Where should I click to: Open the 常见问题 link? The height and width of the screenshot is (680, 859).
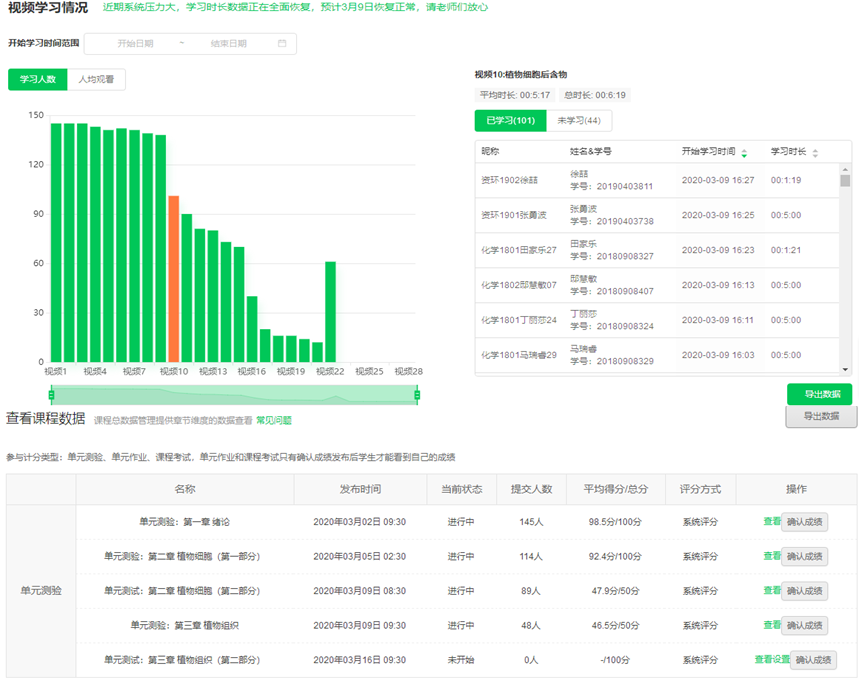274,420
